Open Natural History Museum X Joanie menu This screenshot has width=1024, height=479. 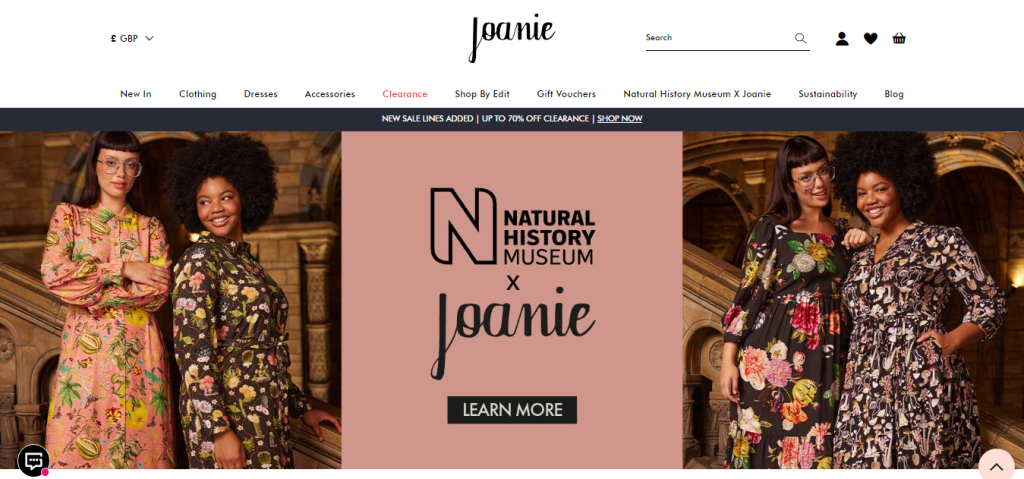(697, 94)
